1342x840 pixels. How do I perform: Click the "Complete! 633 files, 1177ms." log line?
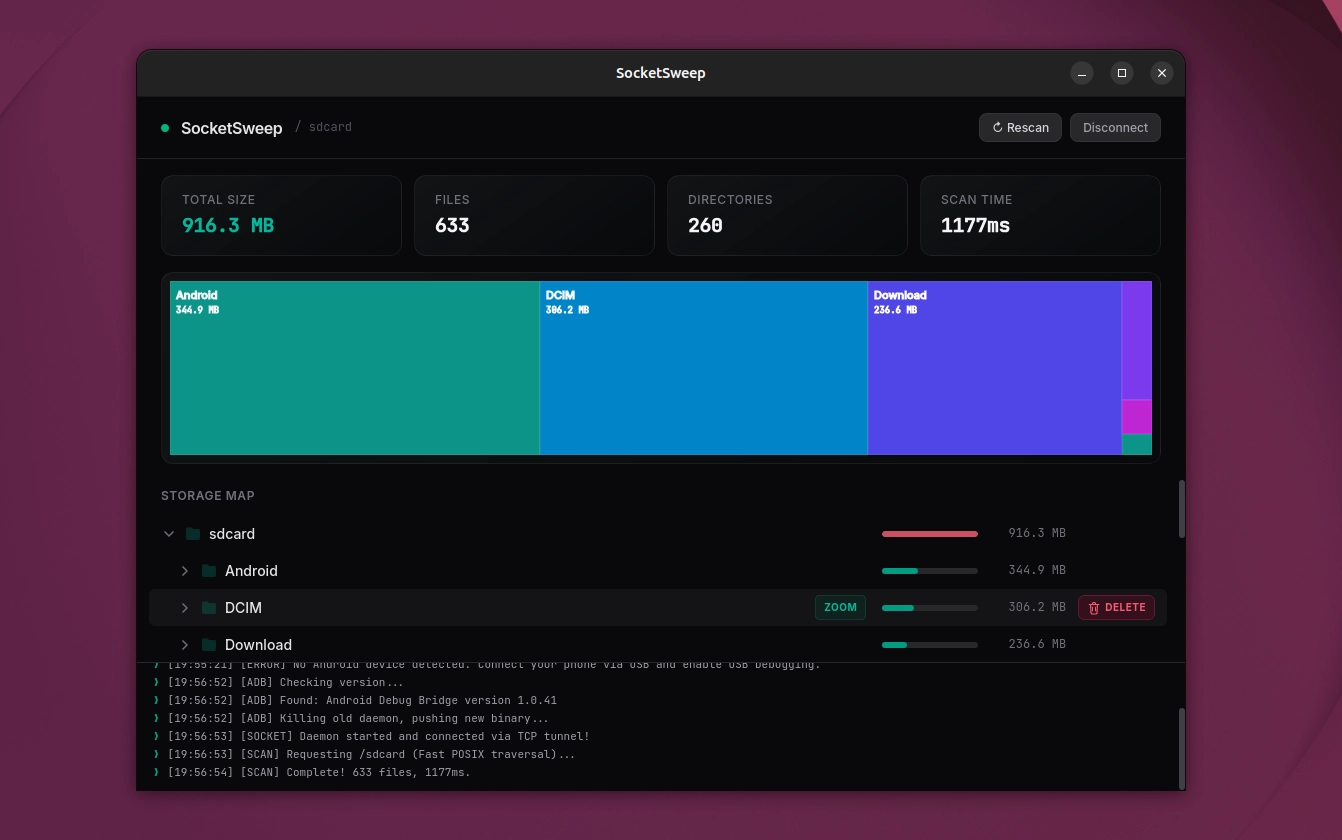(319, 773)
